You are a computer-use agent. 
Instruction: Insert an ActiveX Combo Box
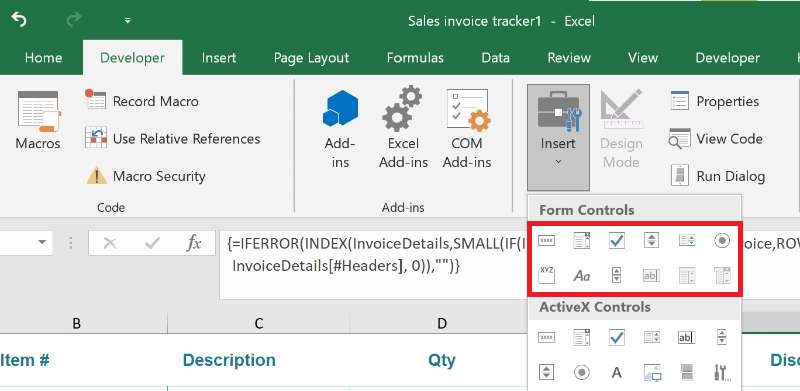pos(582,337)
